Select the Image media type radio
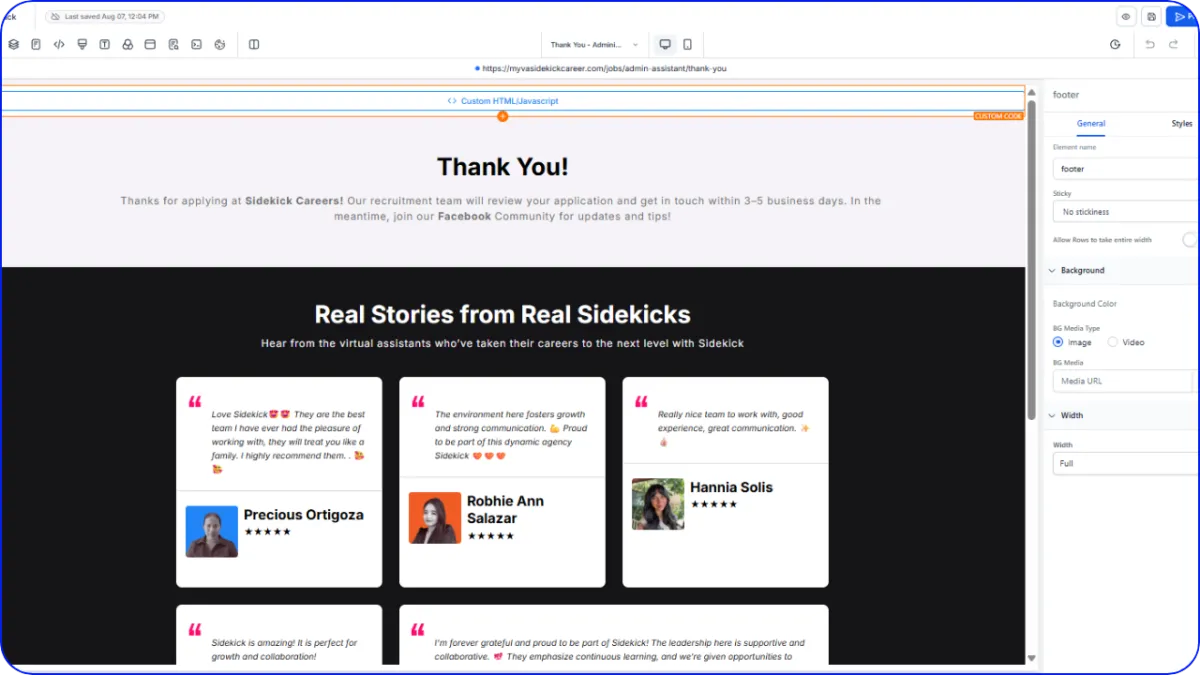Image resolution: width=1200 pixels, height=675 pixels. point(1058,342)
